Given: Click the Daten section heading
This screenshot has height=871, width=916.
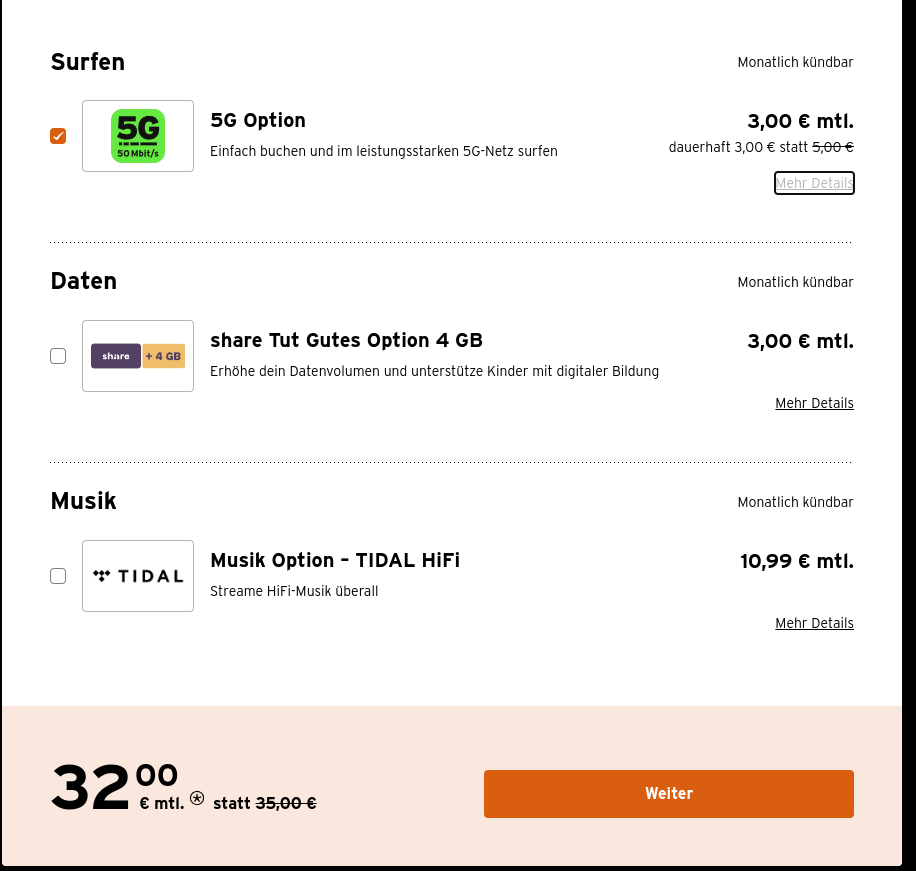Looking at the screenshot, I should (84, 281).
